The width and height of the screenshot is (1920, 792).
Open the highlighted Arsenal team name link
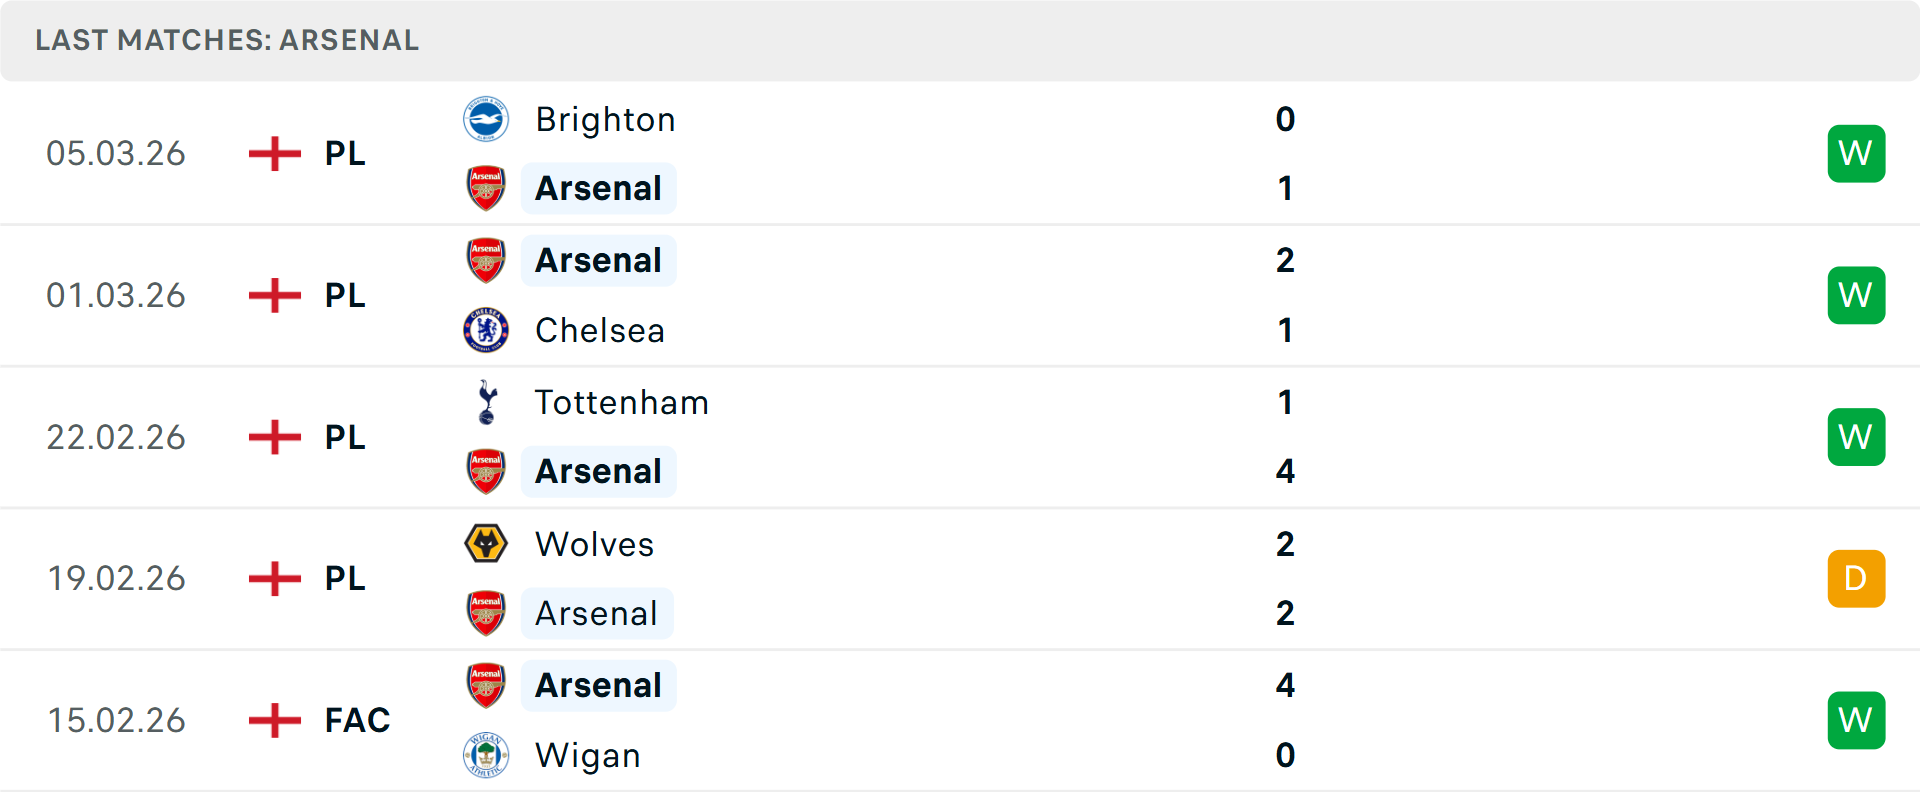[598, 188]
